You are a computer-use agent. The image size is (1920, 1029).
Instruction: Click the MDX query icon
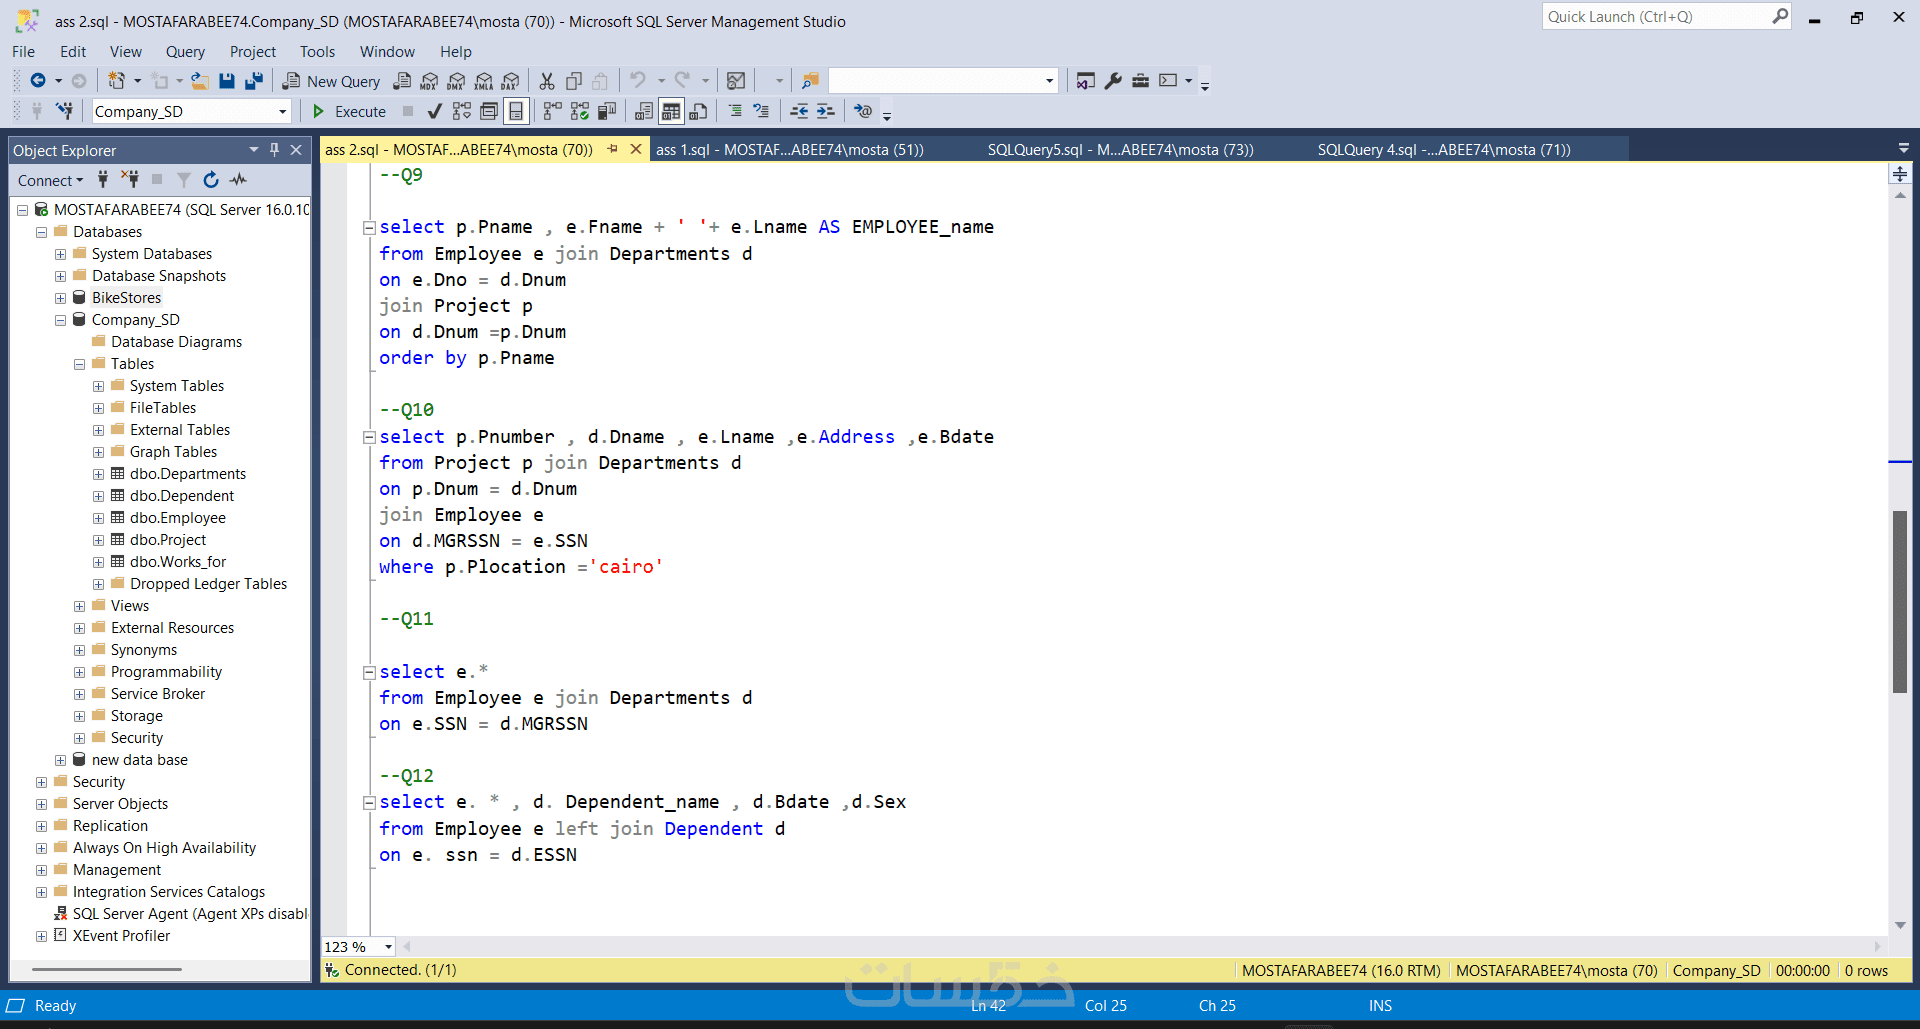coord(429,81)
